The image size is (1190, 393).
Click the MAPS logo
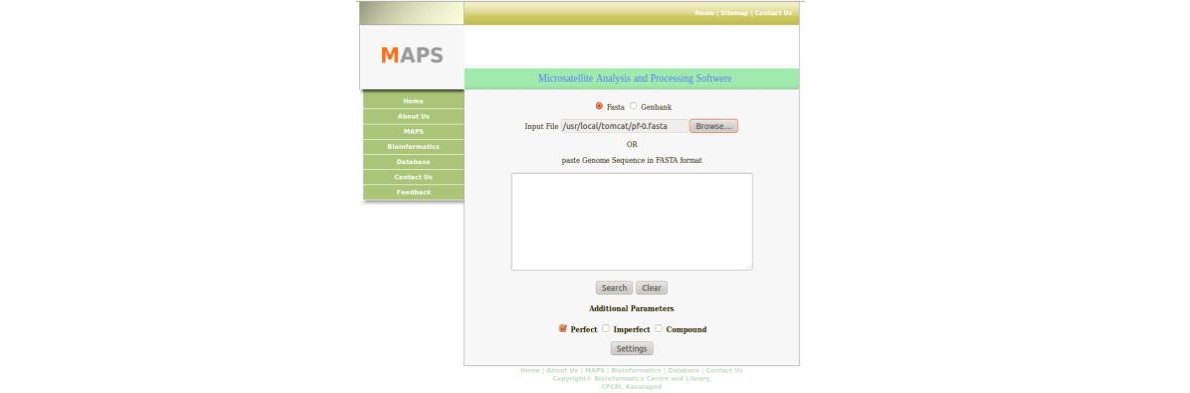point(411,55)
